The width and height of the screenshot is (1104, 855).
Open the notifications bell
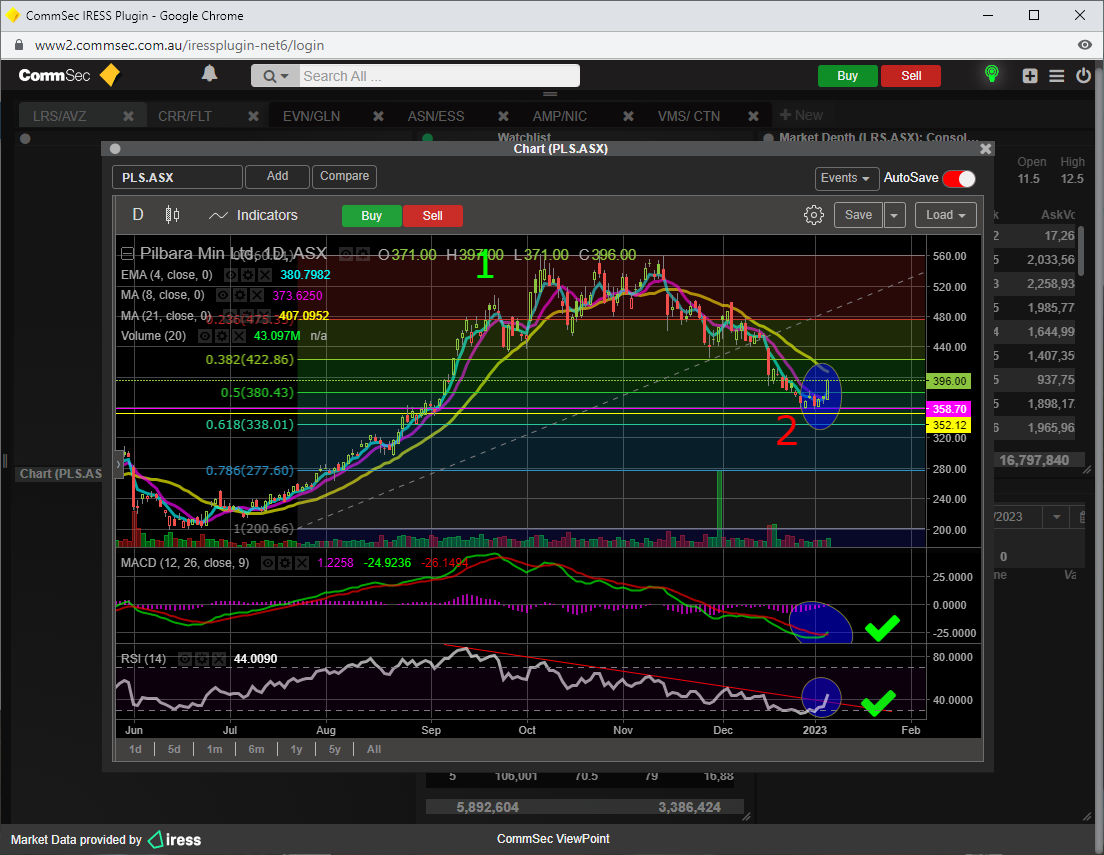[209, 74]
